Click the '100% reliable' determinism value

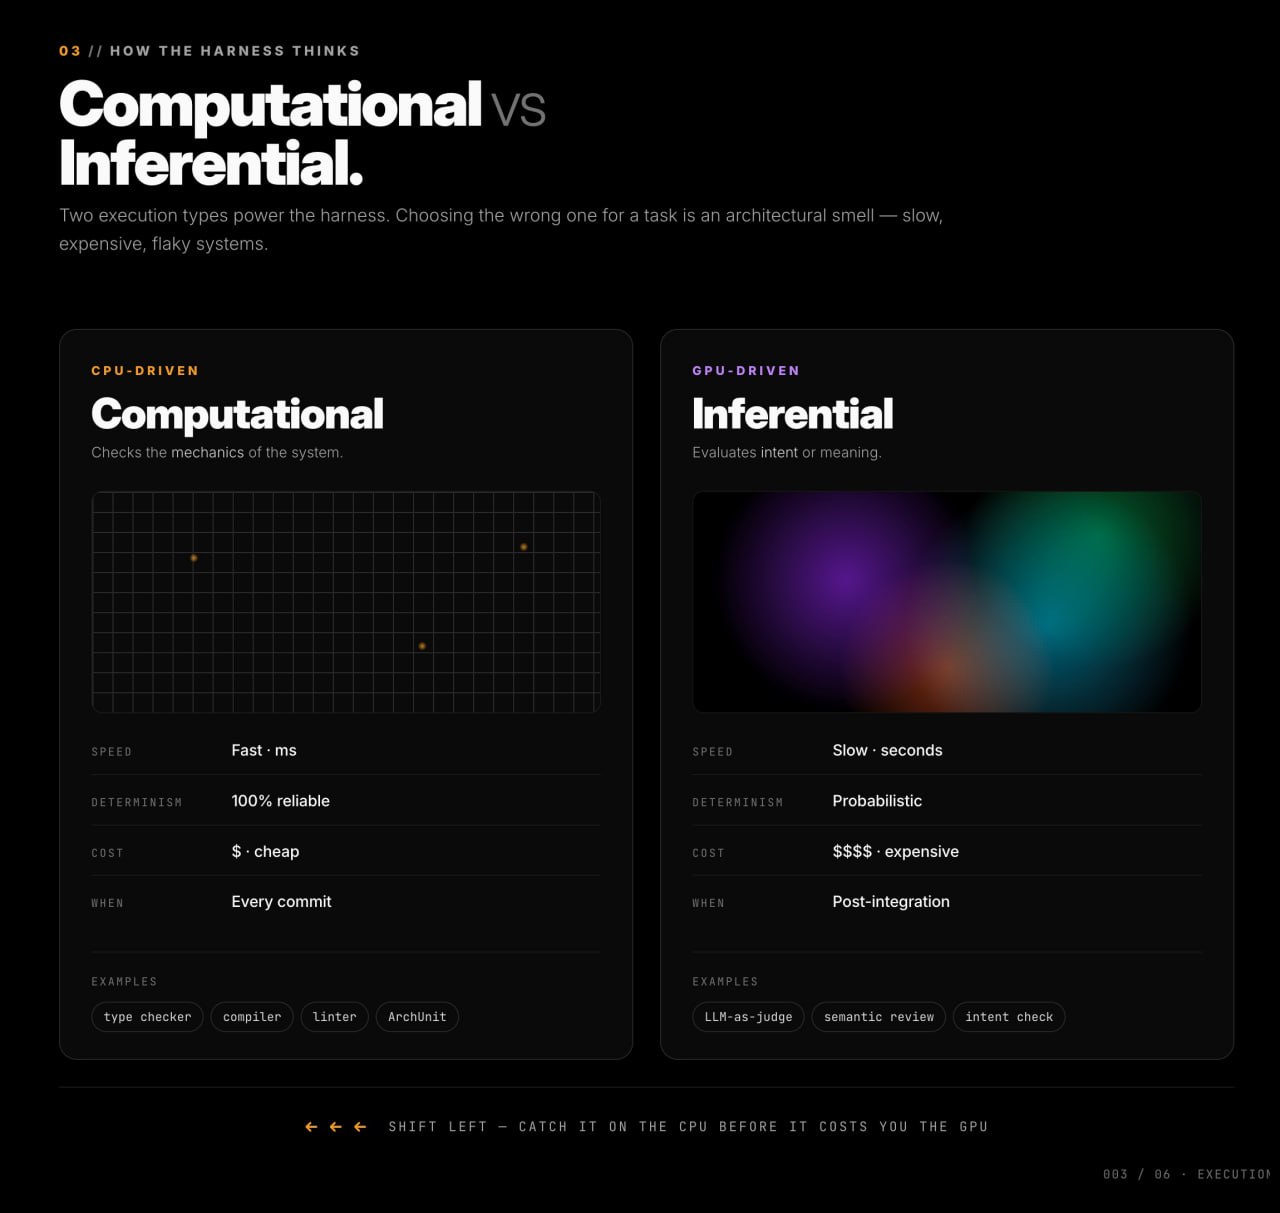point(281,801)
